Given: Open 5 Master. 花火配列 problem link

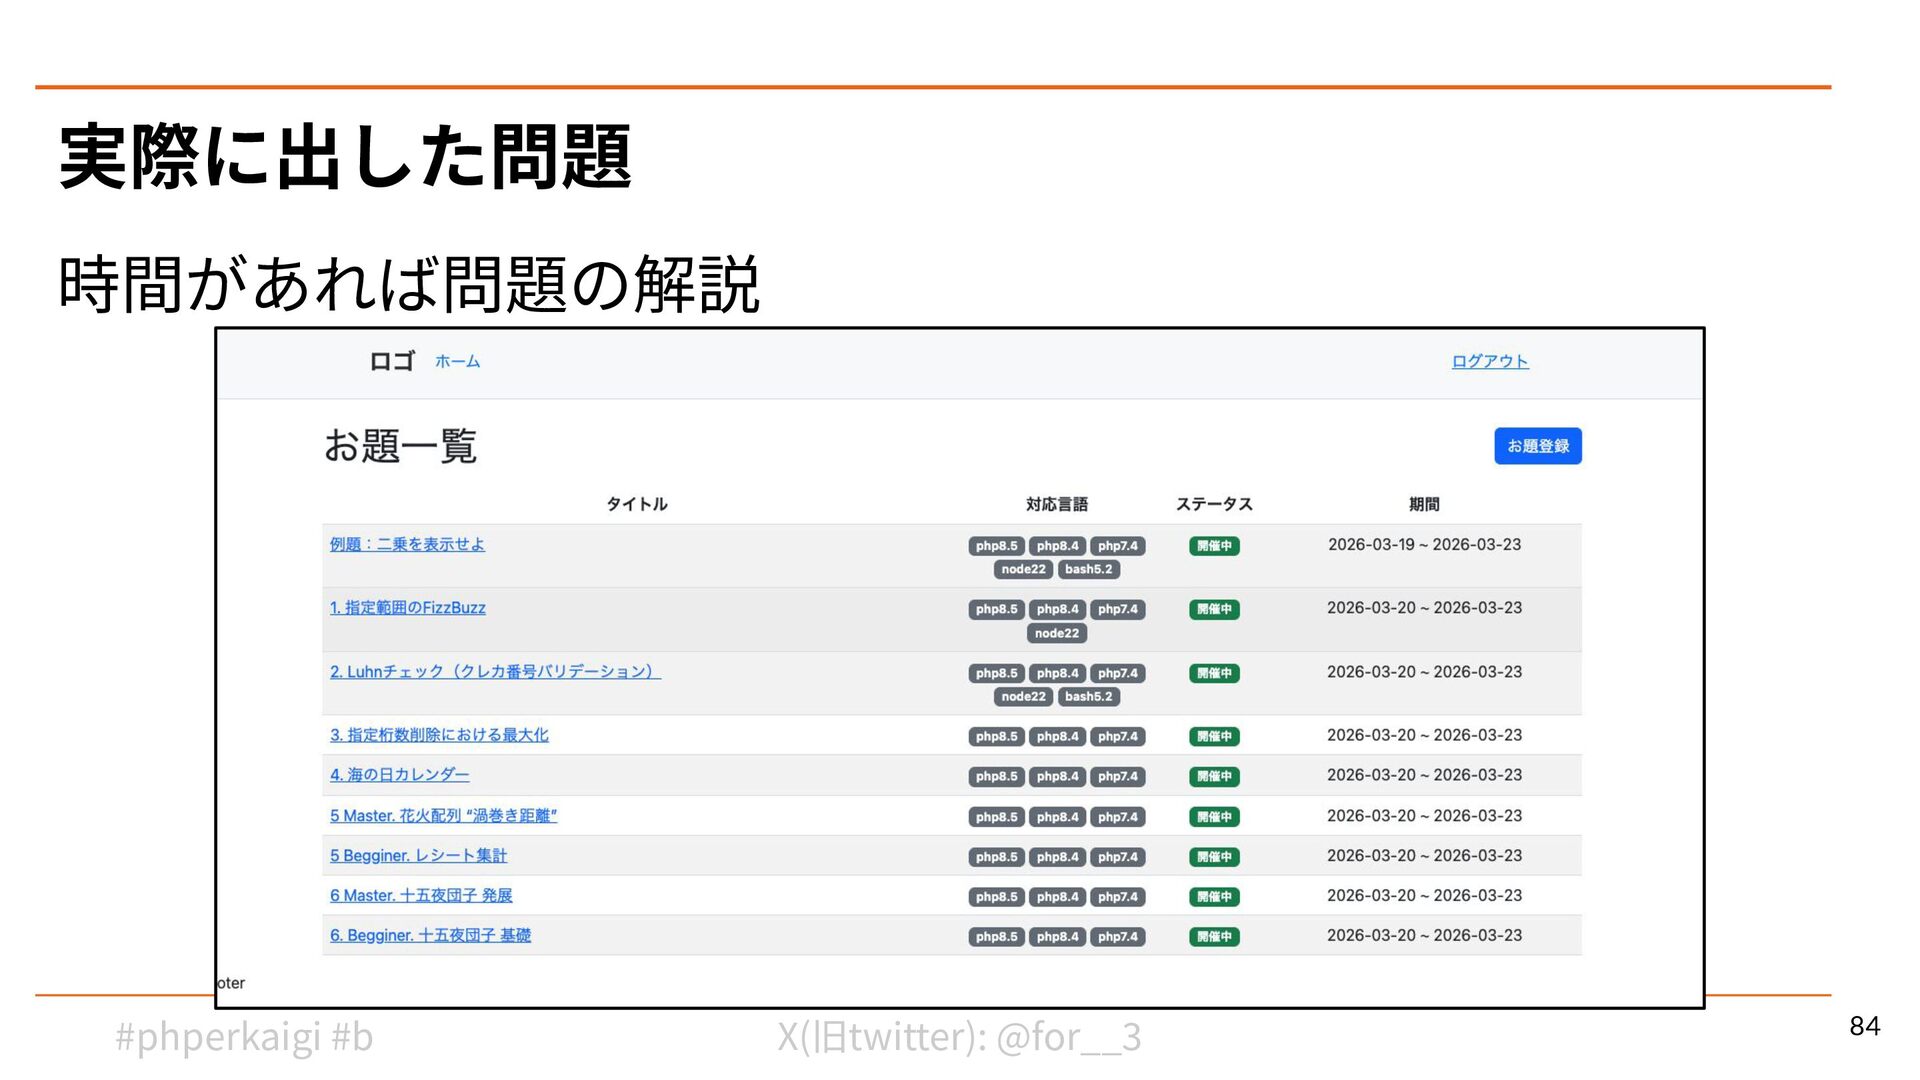Looking at the screenshot, I should point(443,816).
